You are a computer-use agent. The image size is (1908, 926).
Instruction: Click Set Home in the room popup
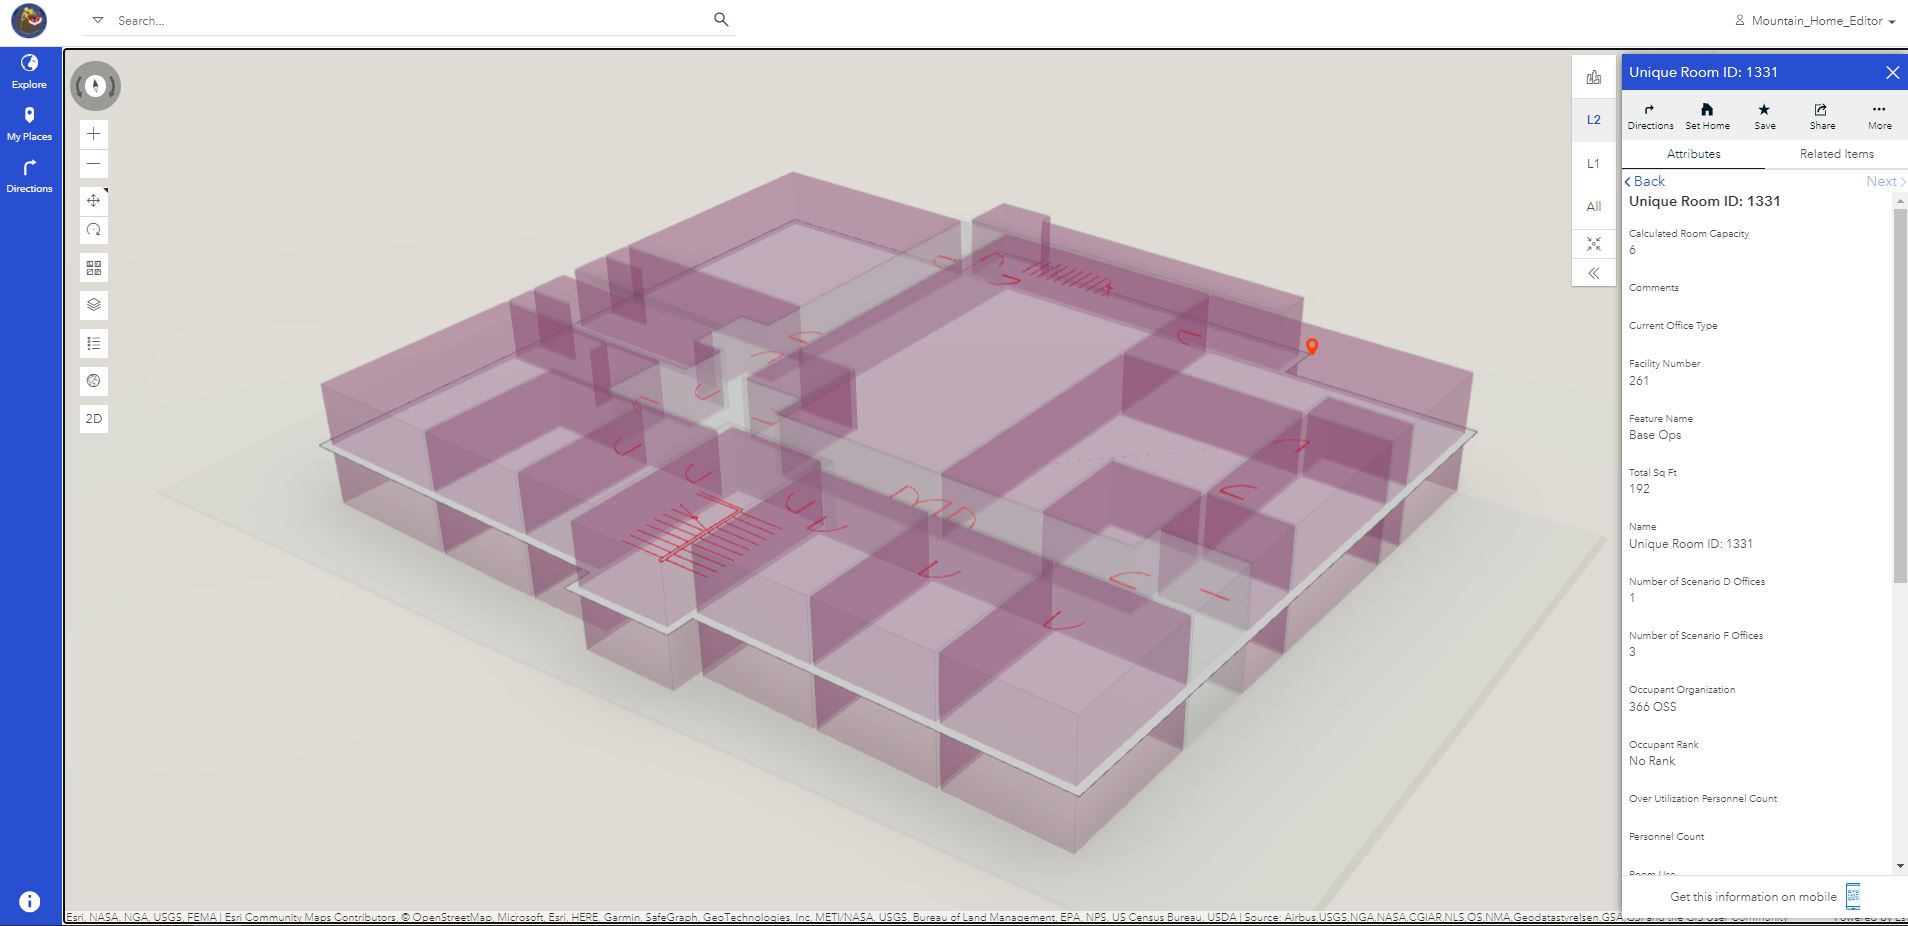coord(1707,114)
